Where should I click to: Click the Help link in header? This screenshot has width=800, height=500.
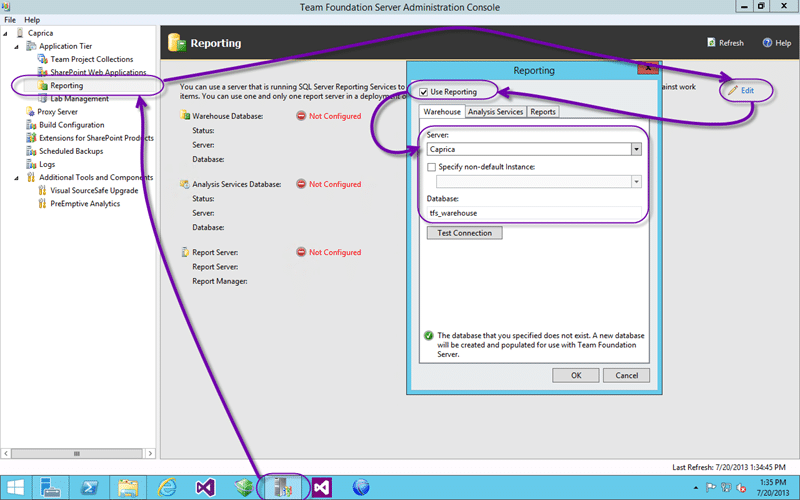783,43
